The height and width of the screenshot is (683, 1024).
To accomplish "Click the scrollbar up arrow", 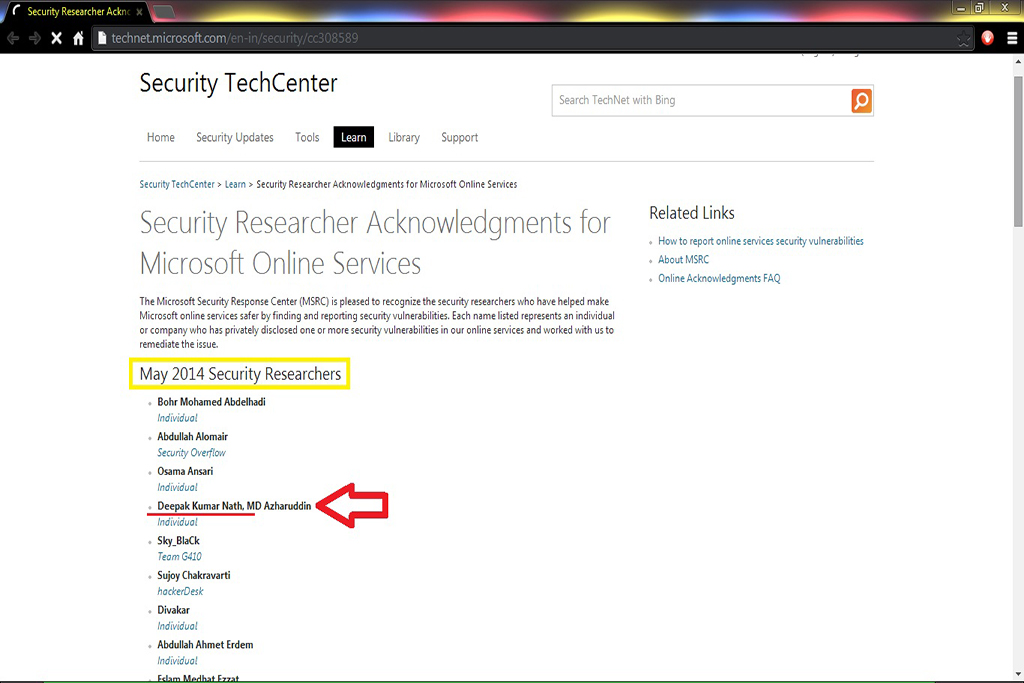I will tap(1018, 61).
